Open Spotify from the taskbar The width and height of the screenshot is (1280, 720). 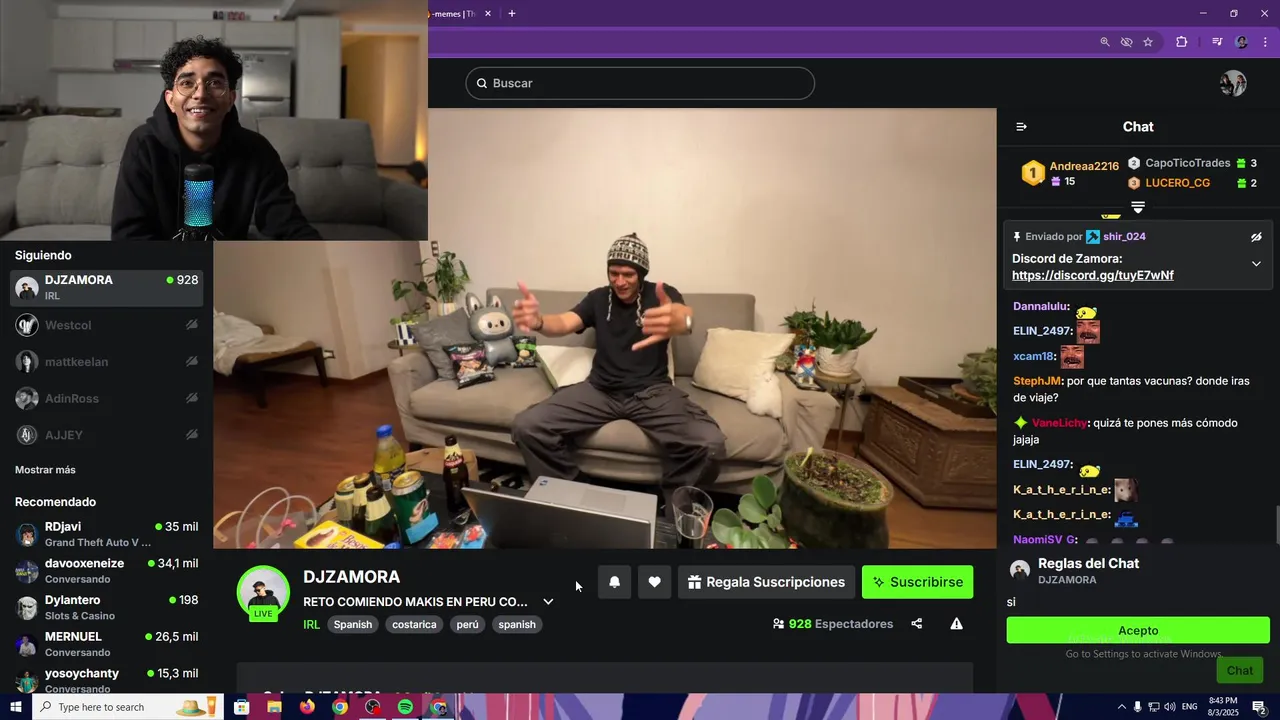click(405, 707)
